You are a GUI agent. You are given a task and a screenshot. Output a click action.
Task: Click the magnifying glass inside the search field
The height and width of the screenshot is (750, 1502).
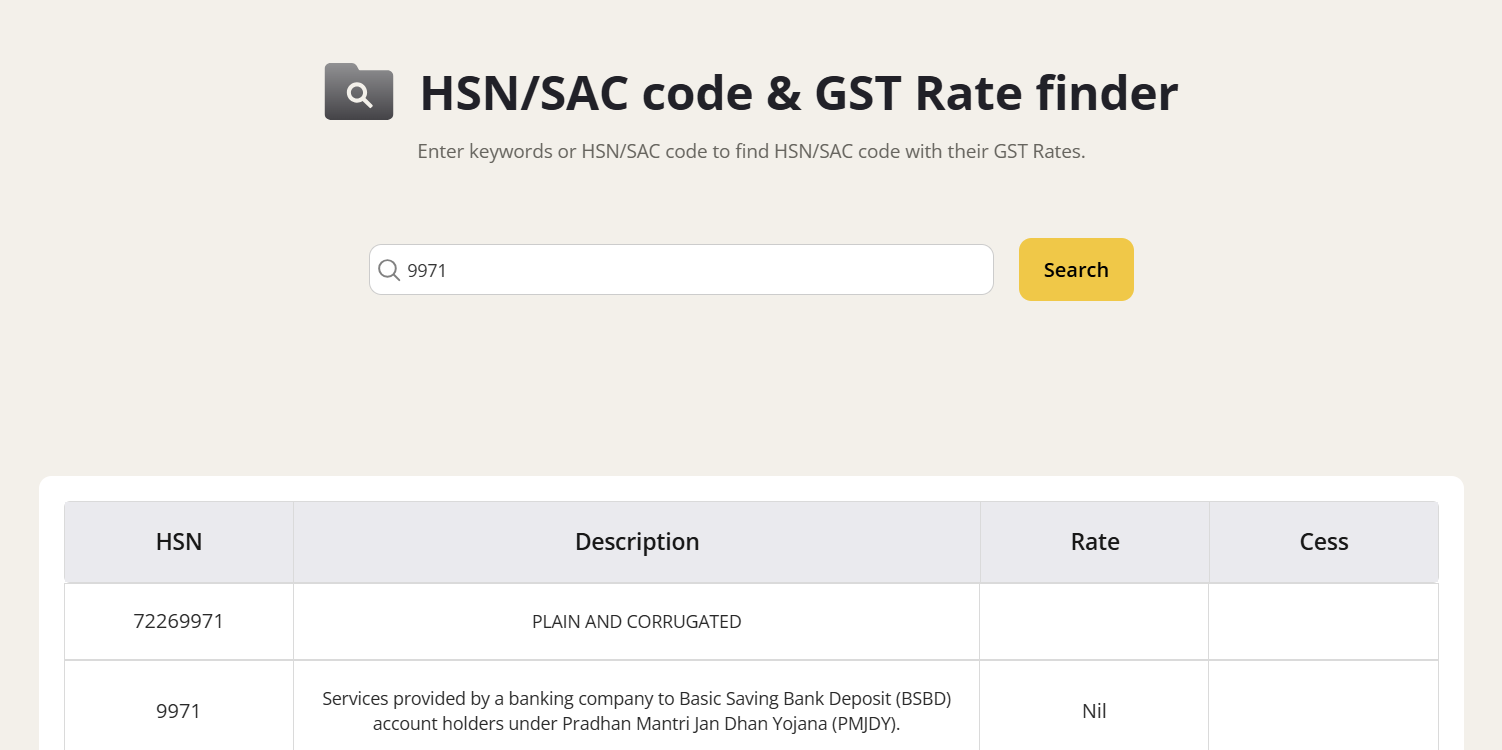(x=389, y=269)
